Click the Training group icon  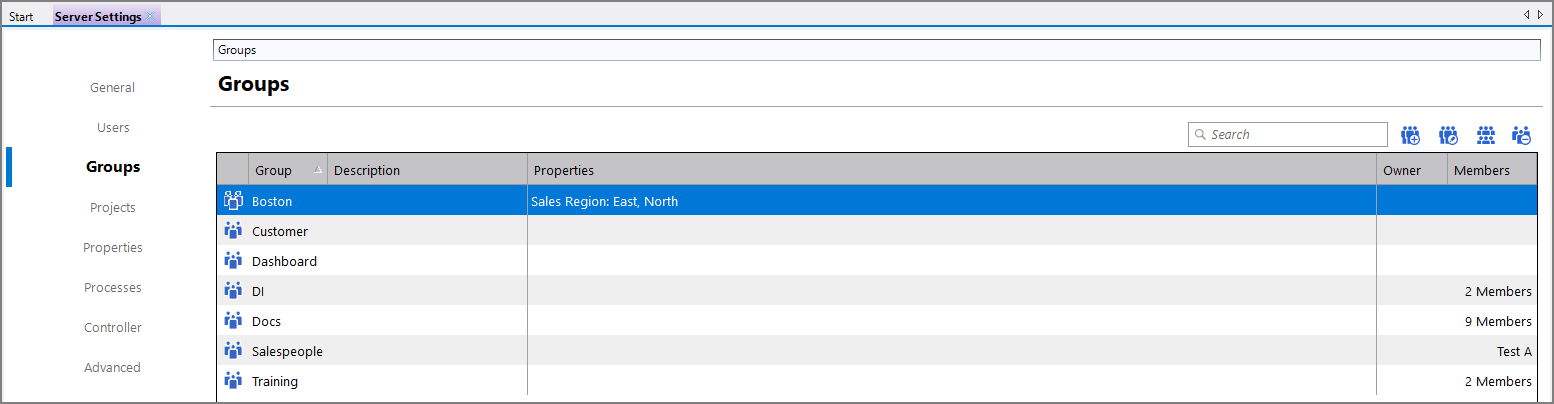[233, 381]
